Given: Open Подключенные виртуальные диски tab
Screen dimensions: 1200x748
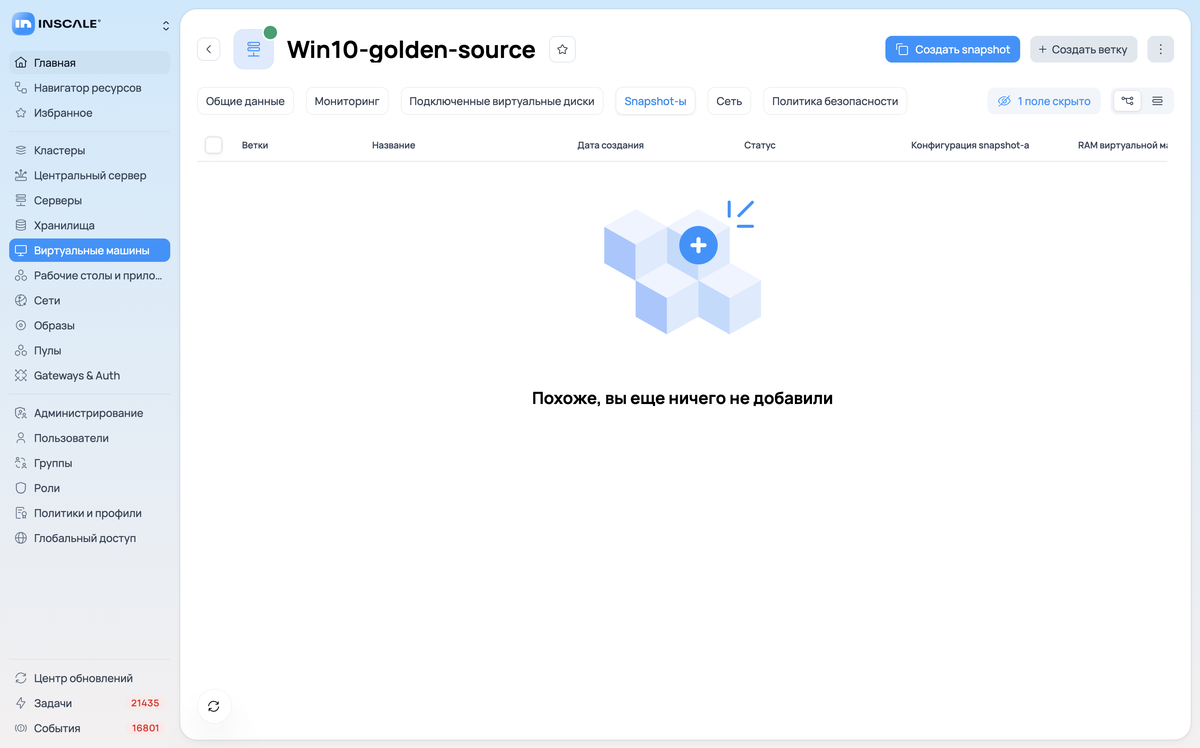Looking at the screenshot, I should [502, 101].
